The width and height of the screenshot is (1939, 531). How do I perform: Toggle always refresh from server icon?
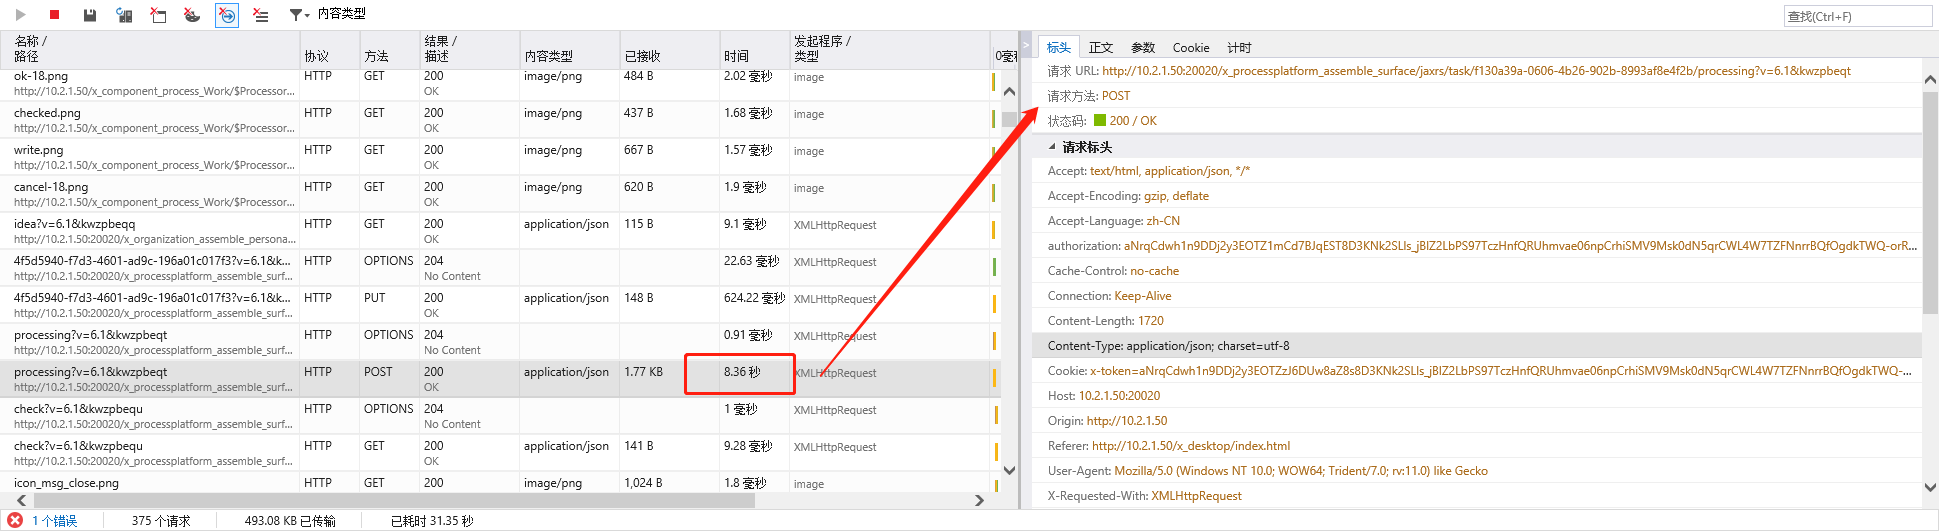[124, 15]
